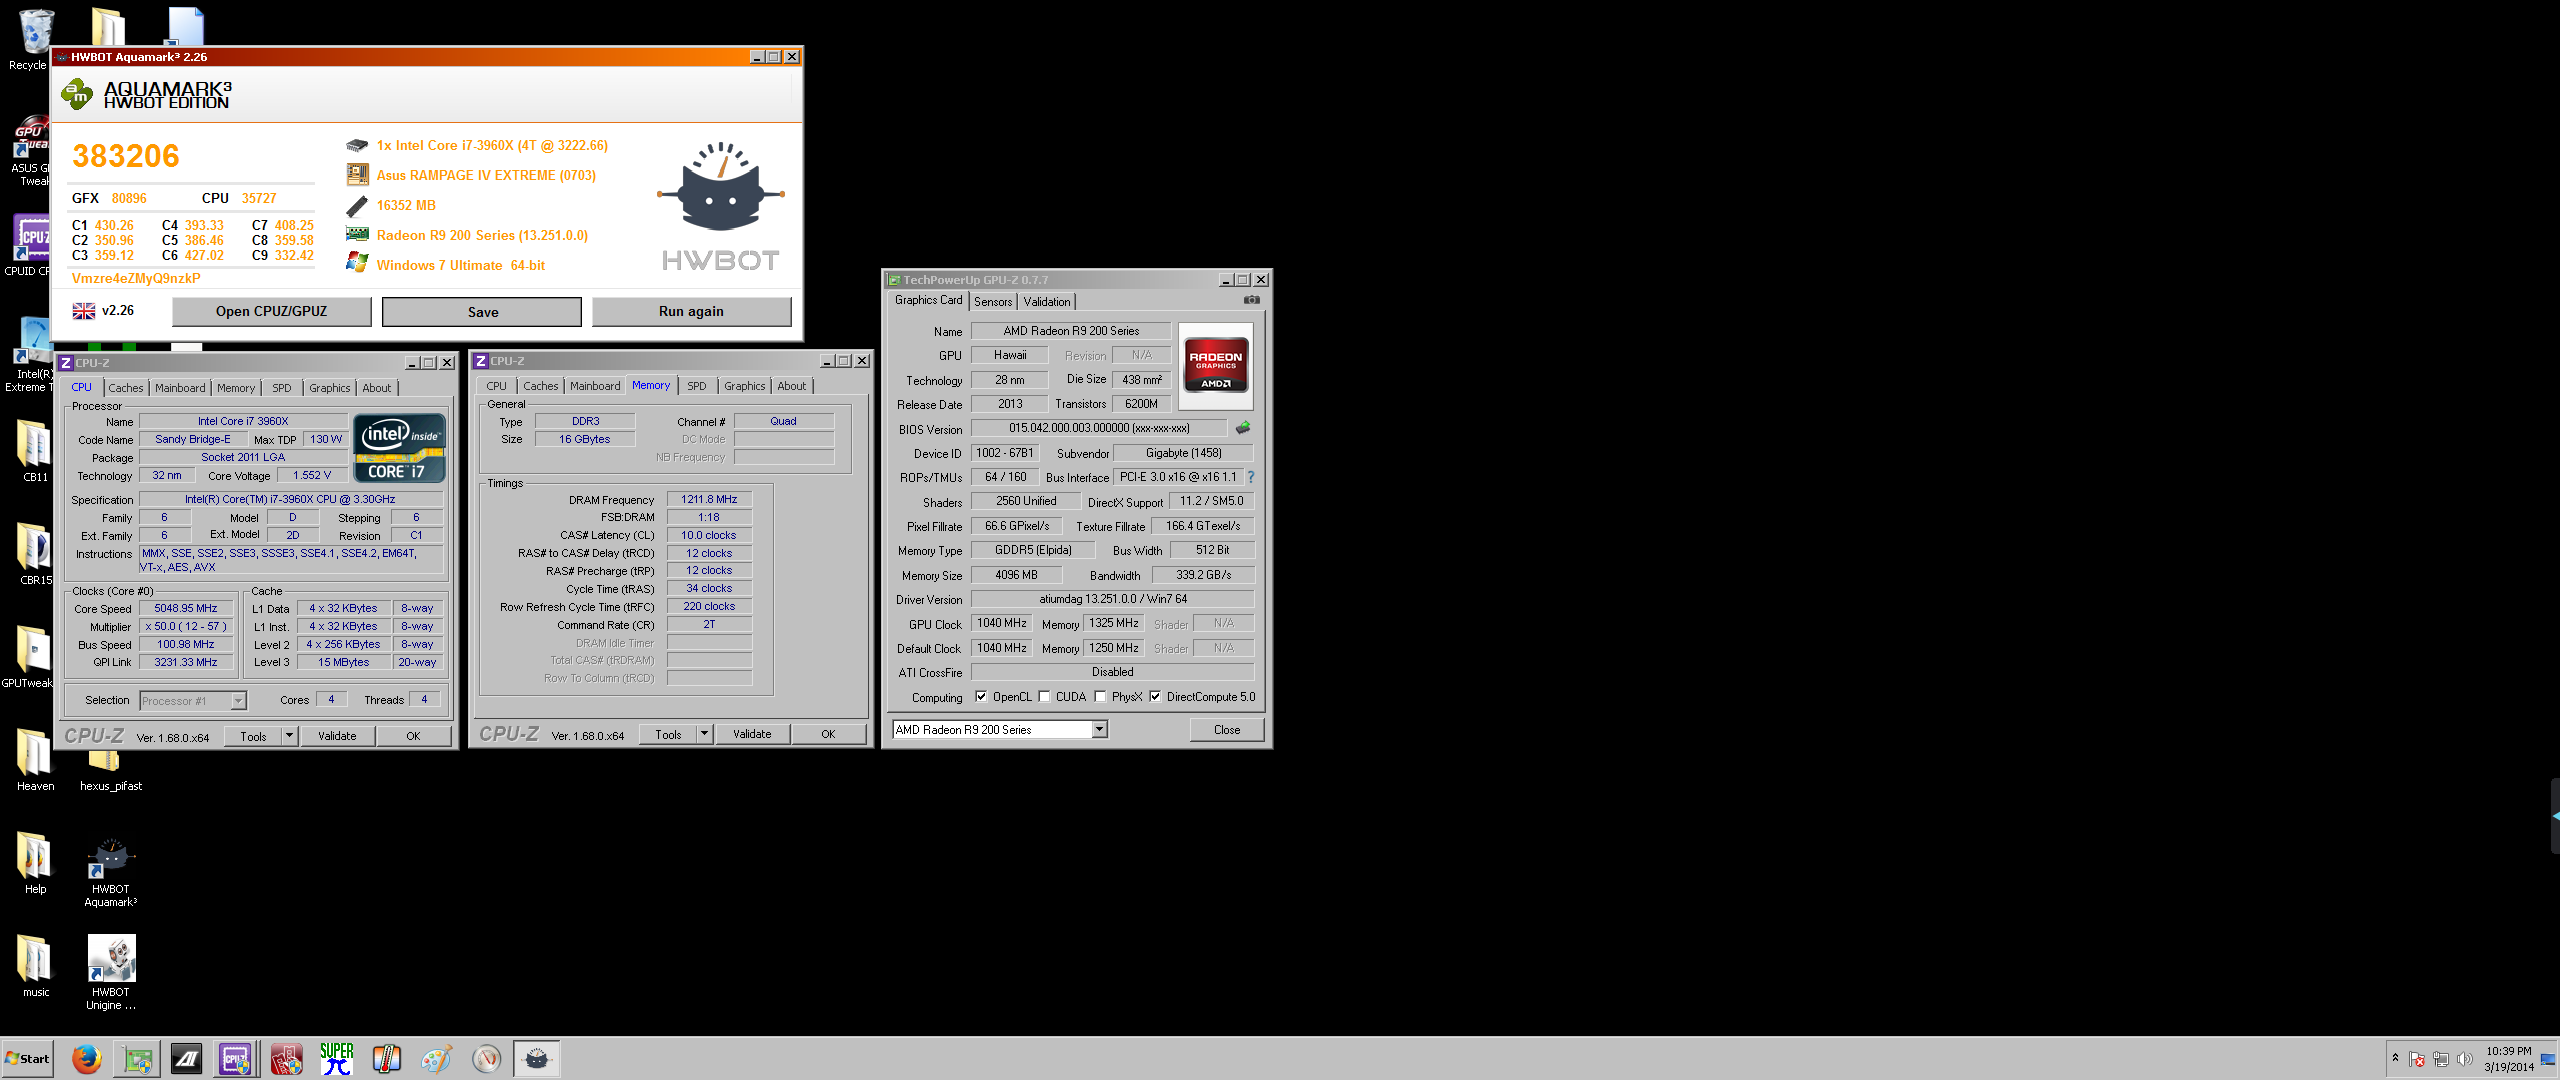This screenshot has width=2560, height=1080.
Task: Click the Aquamark score 383206
Action: (126, 156)
